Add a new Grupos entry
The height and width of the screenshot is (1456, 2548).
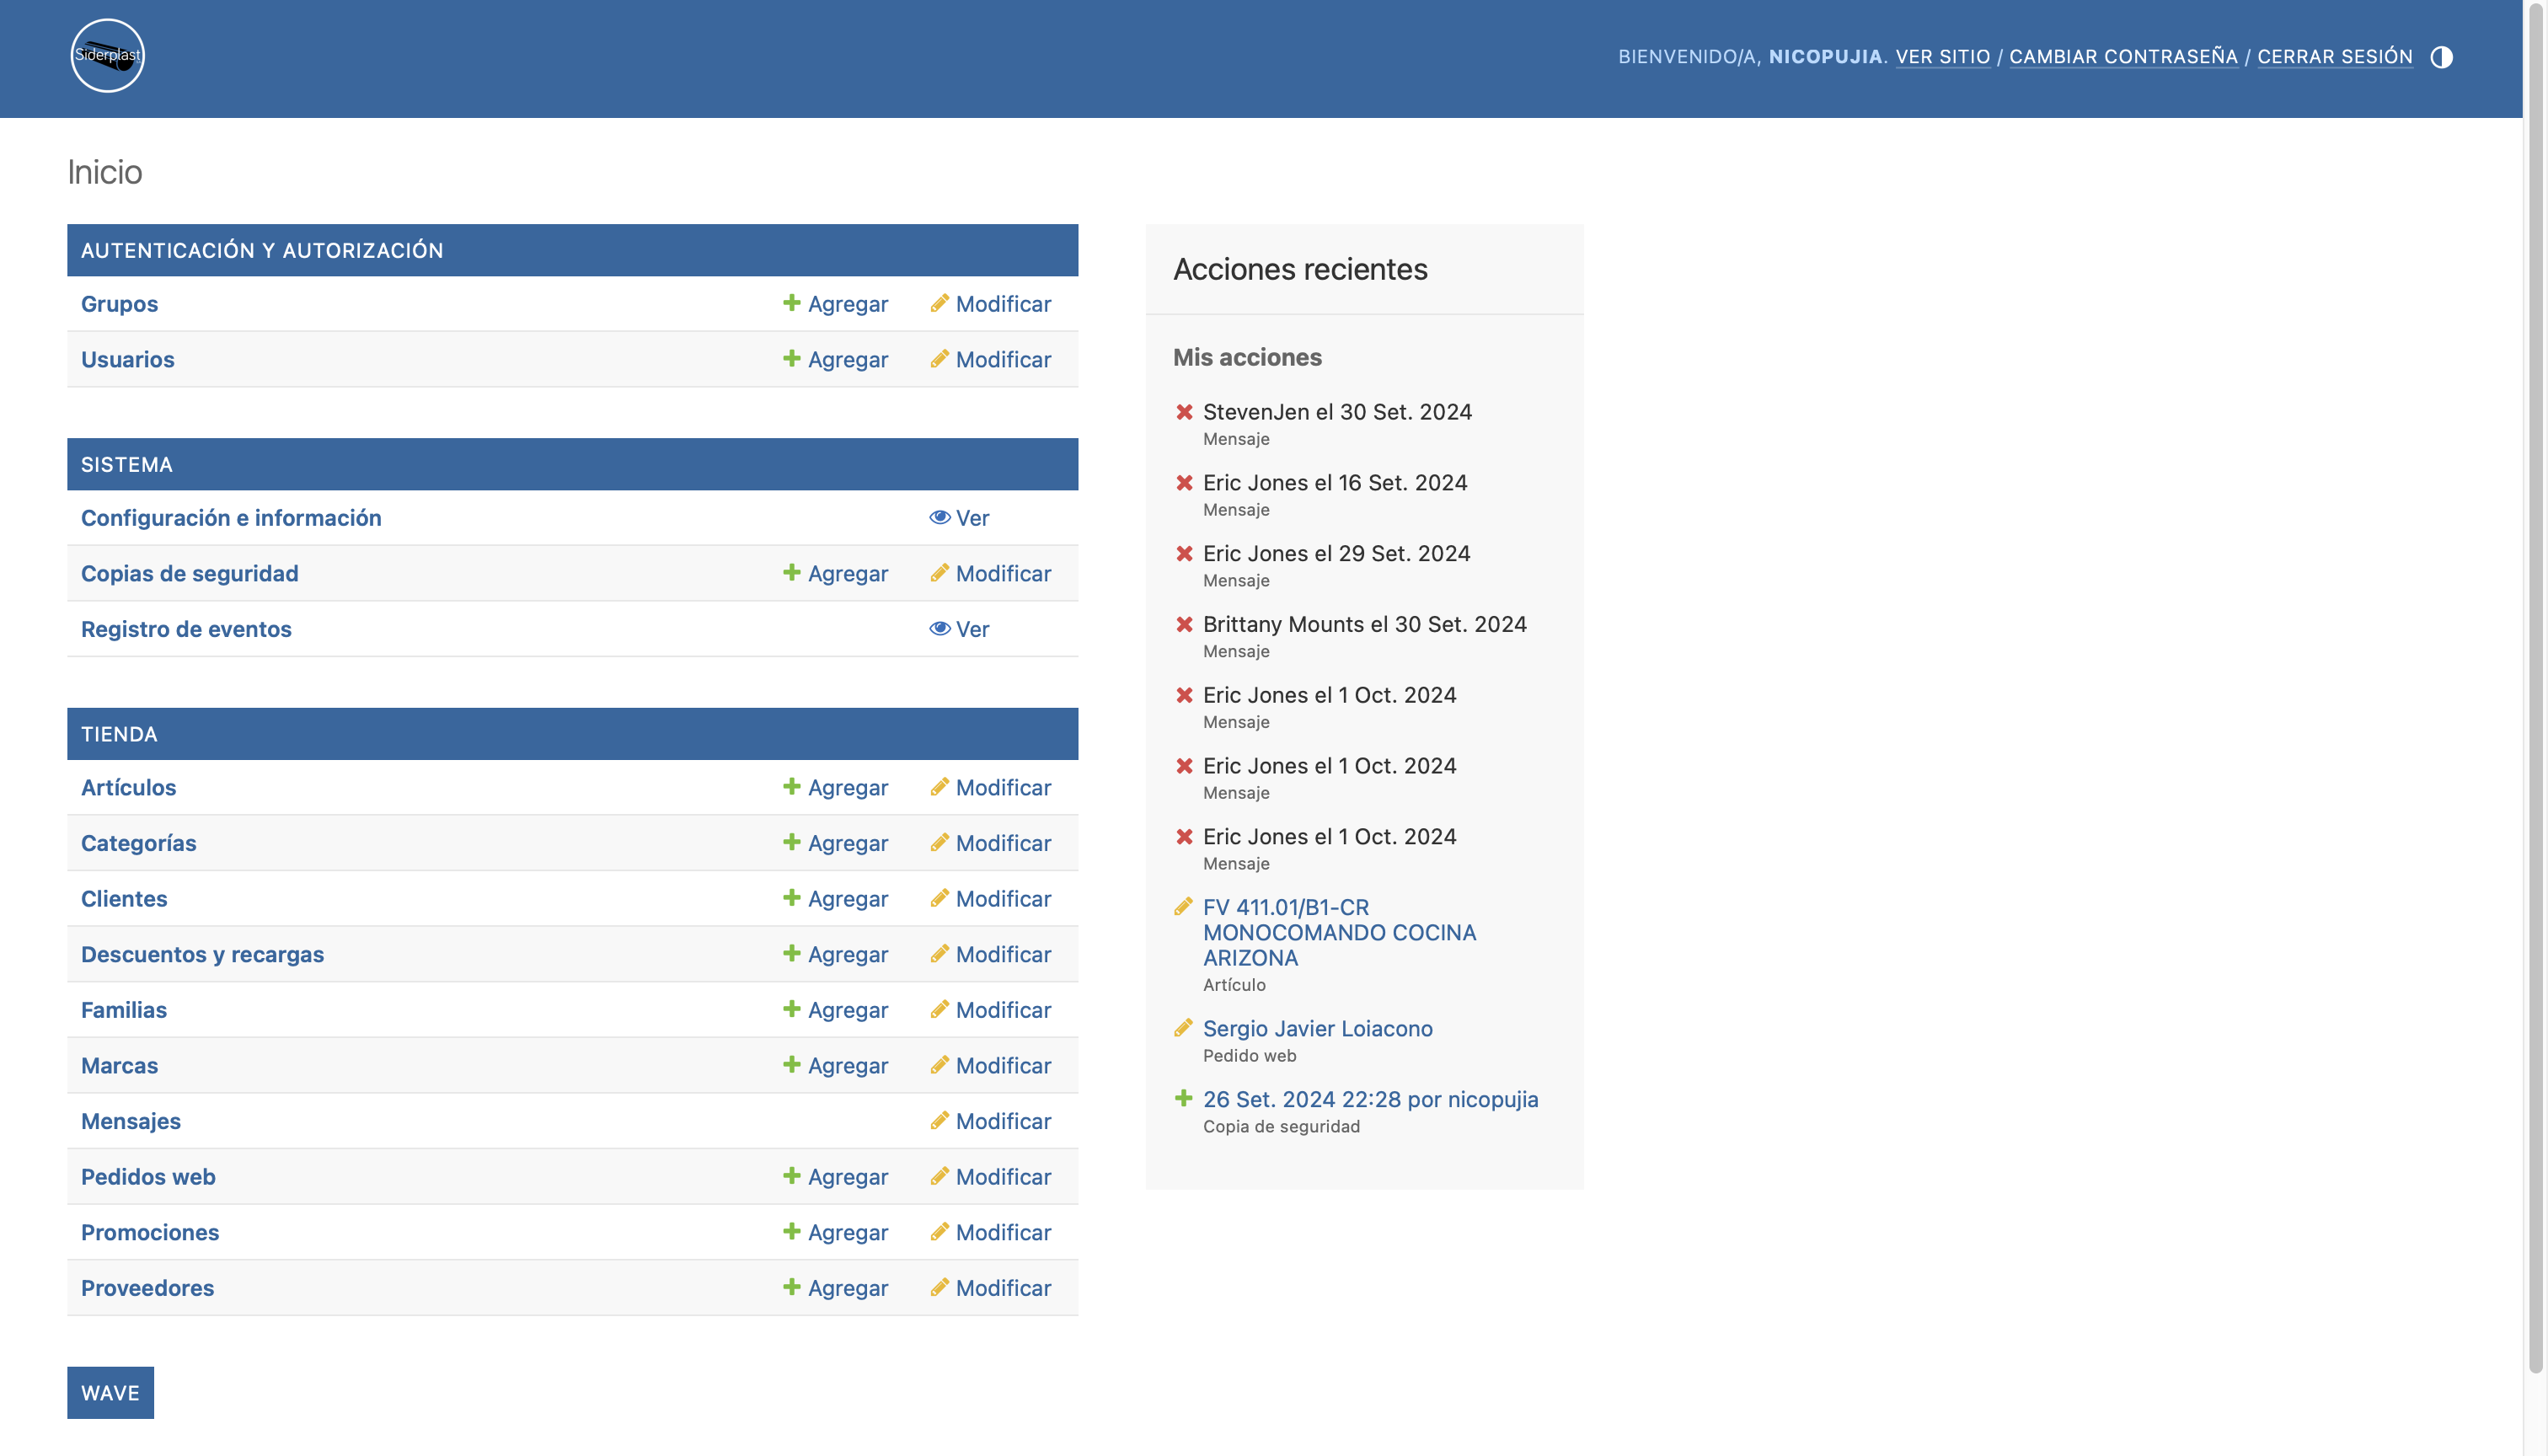[x=835, y=304]
